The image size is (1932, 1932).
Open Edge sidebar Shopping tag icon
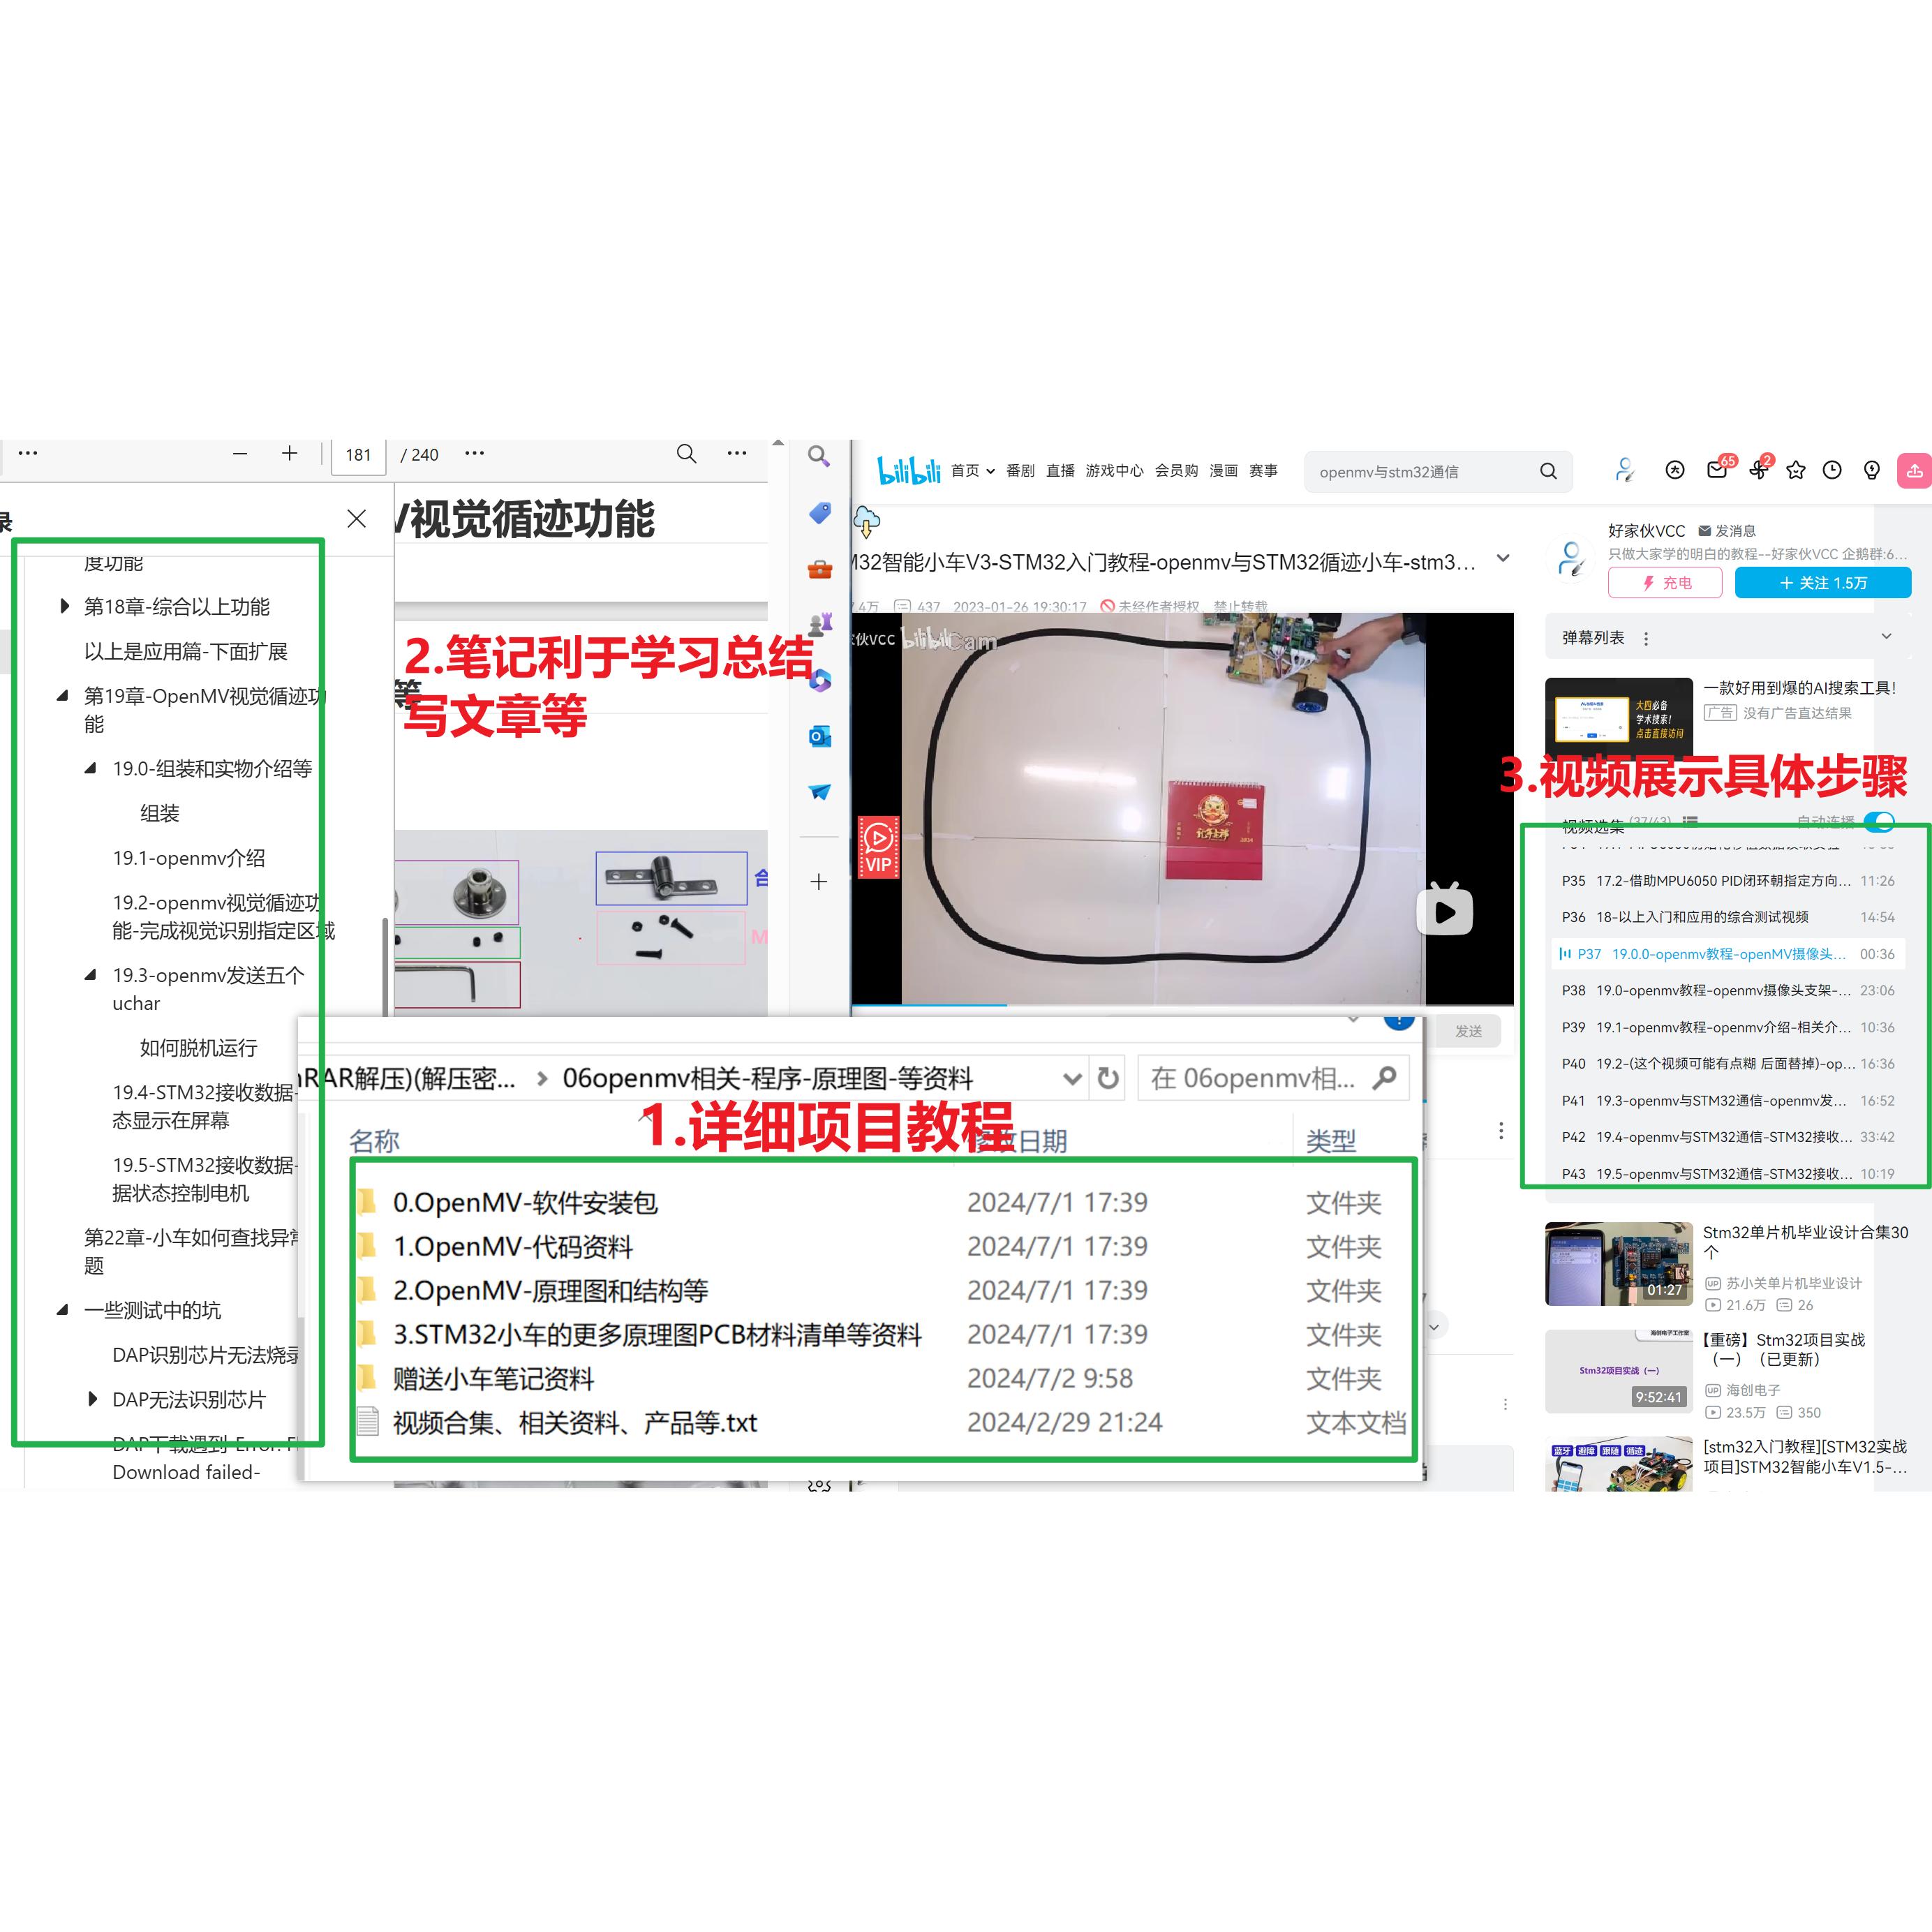click(820, 513)
